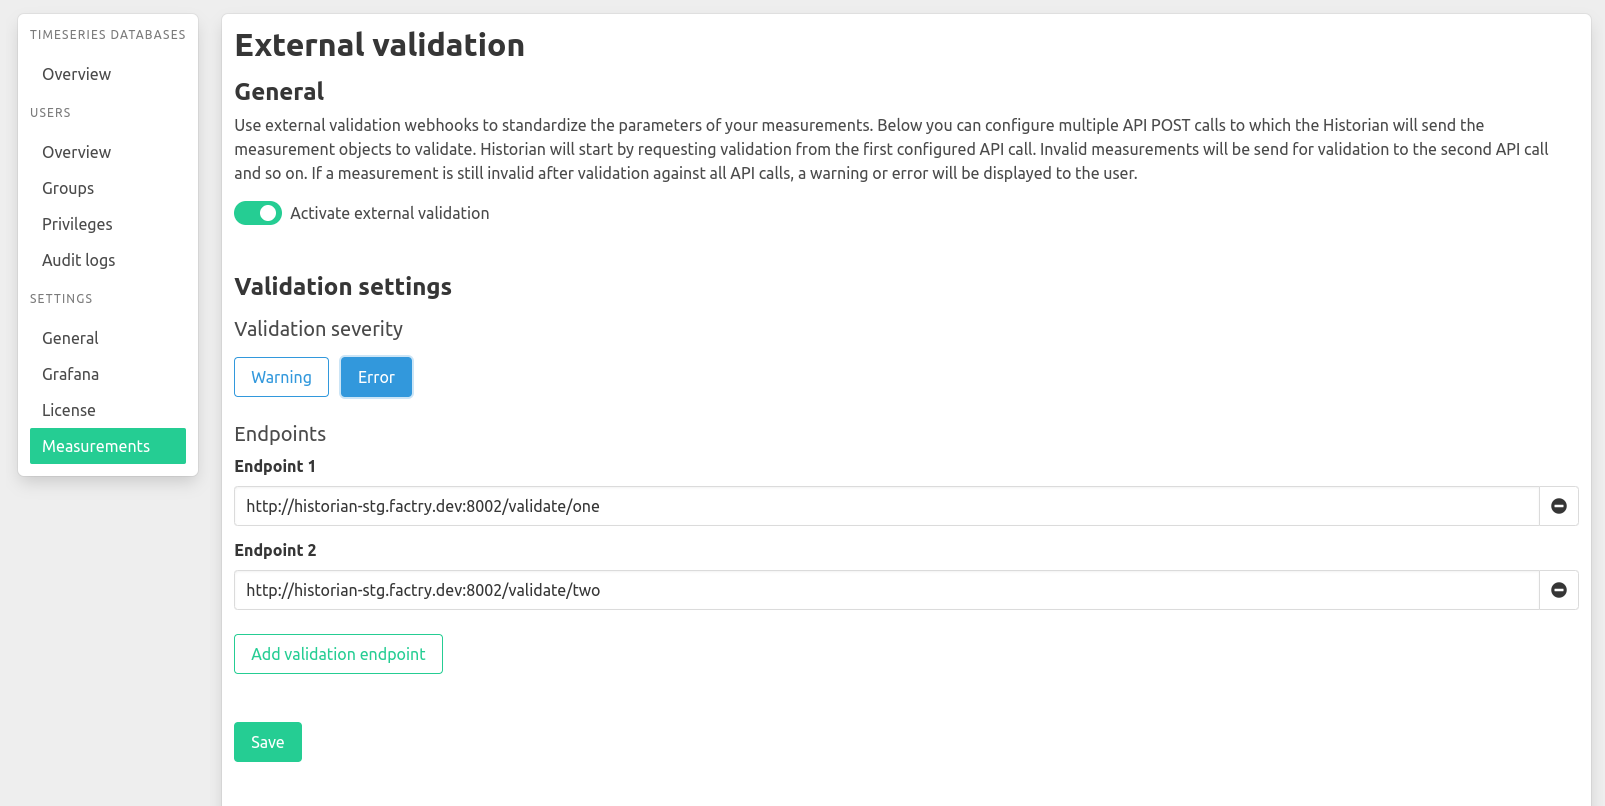1605x806 pixels.
Task: Select Warning validation severity
Action: pyautogui.click(x=281, y=377)
